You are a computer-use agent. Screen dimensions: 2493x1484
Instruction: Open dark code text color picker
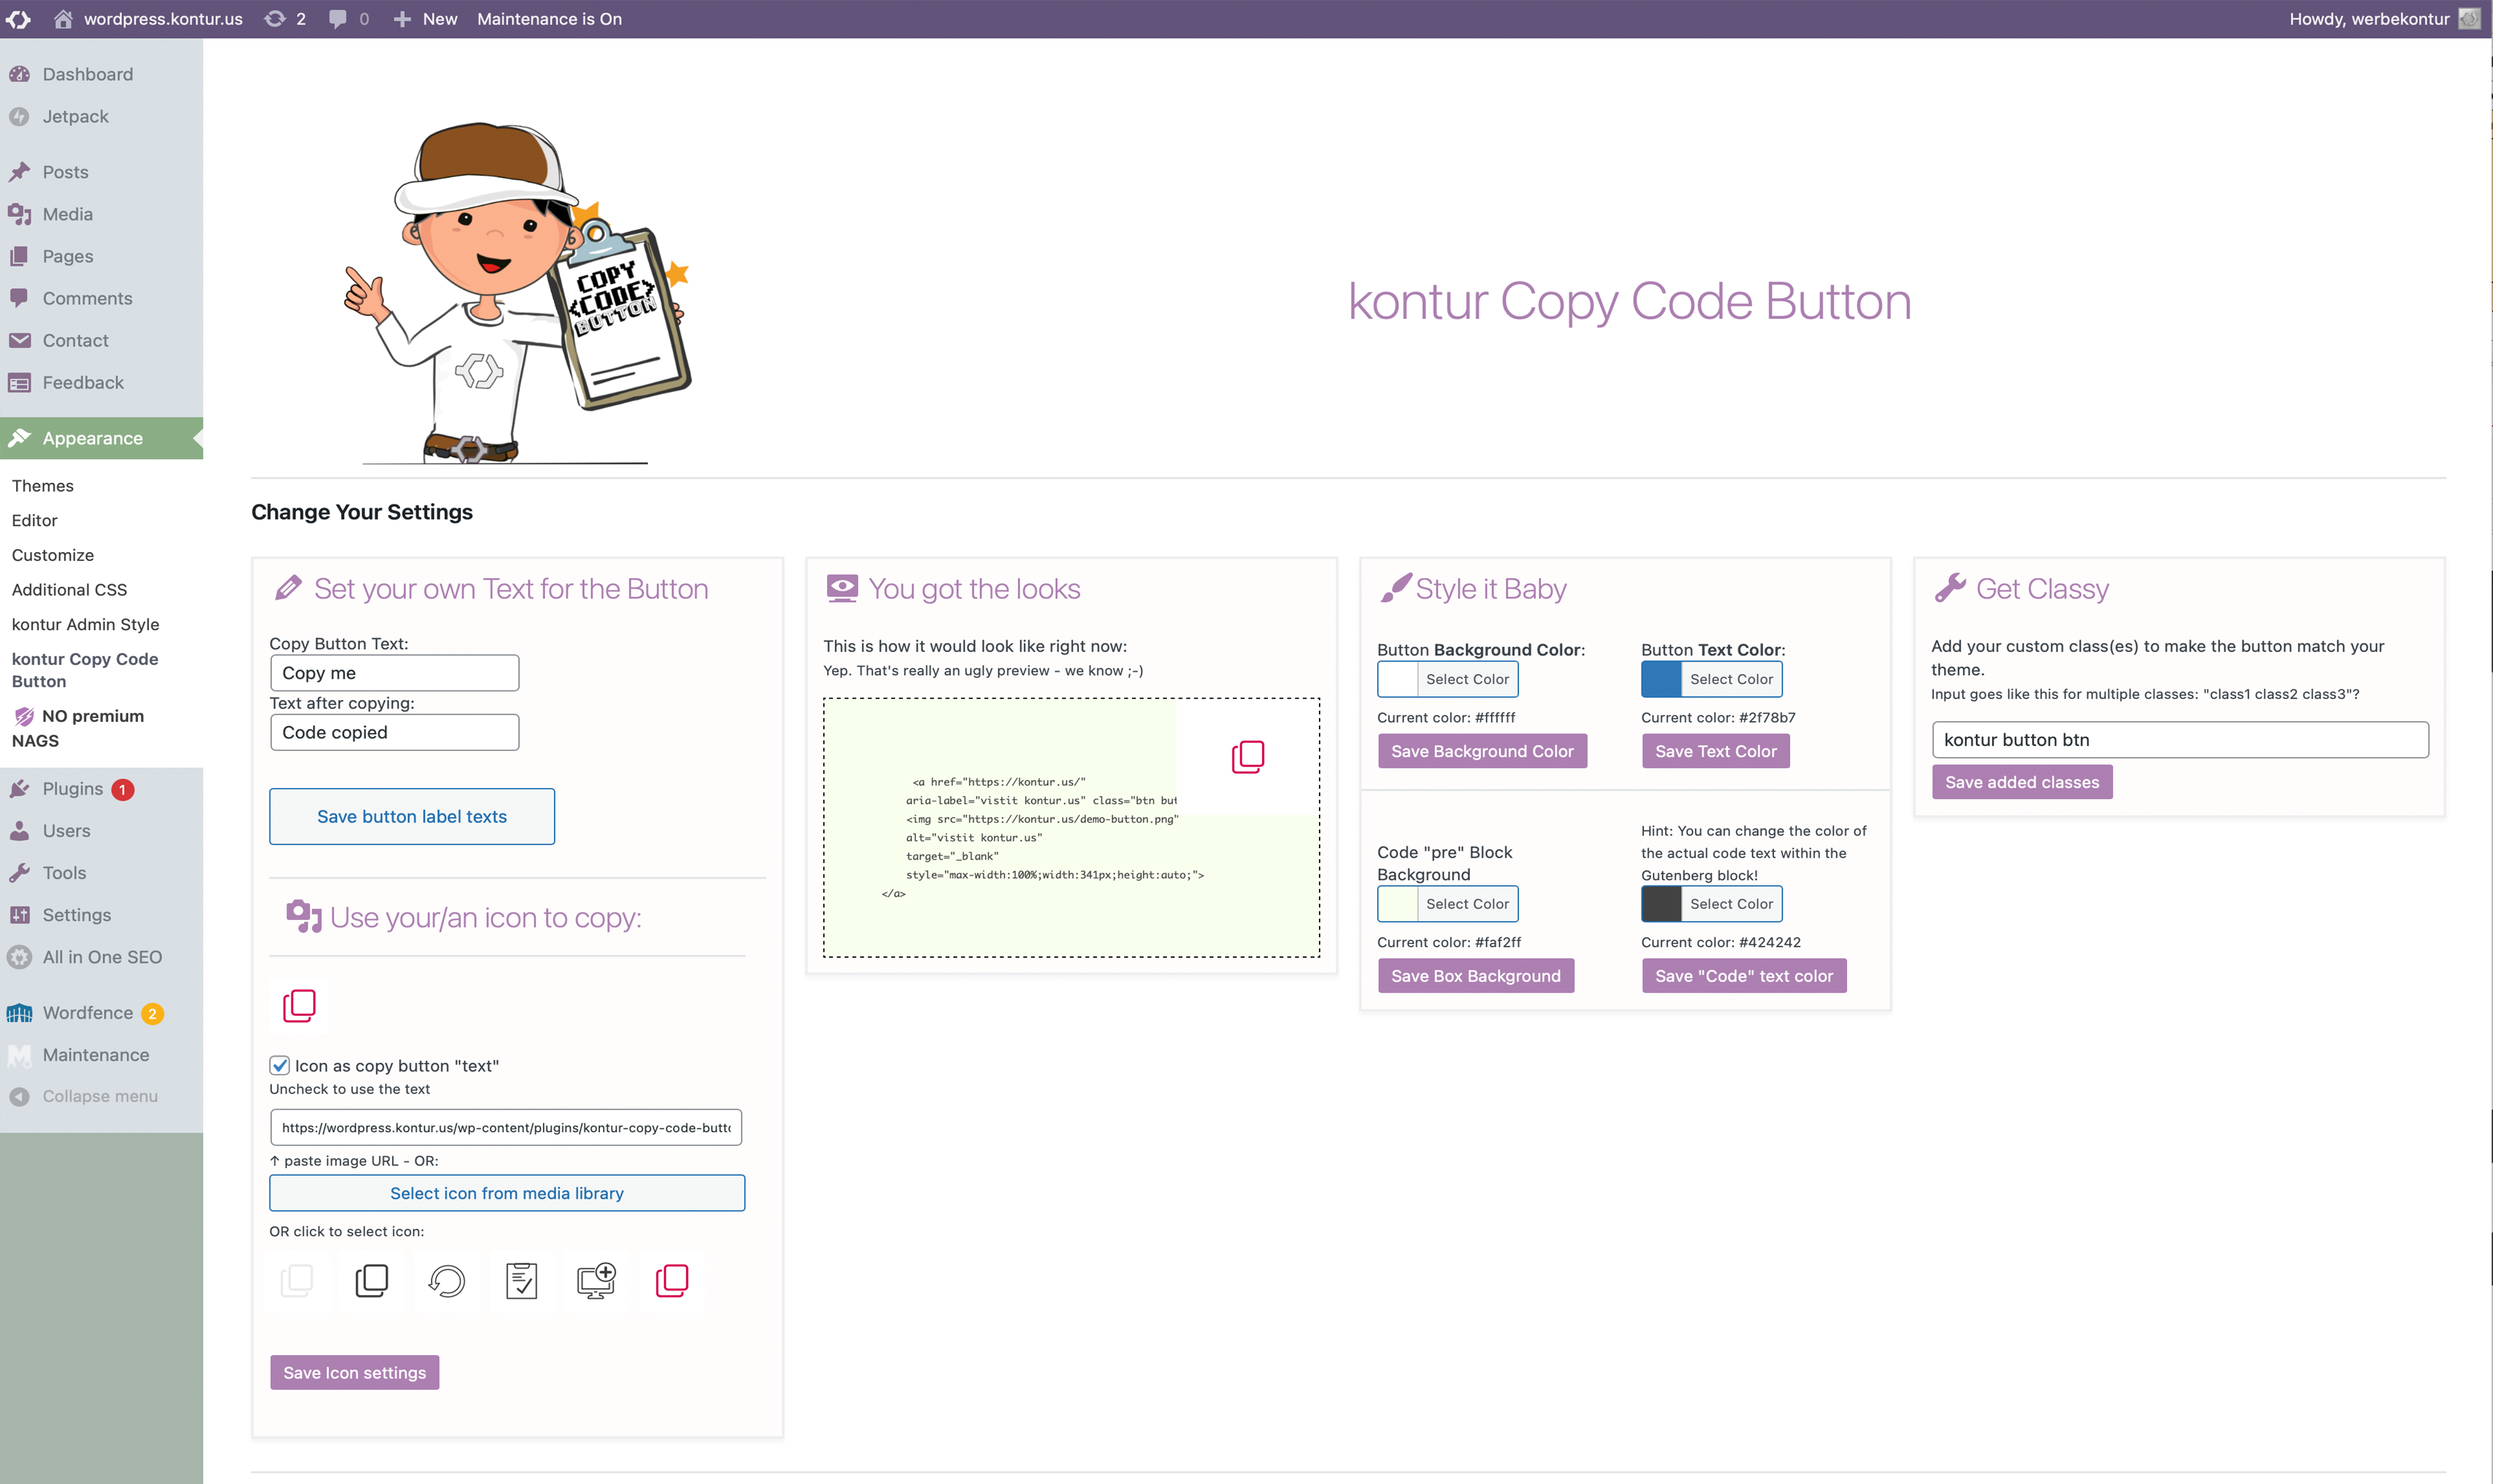point(1712,904)
